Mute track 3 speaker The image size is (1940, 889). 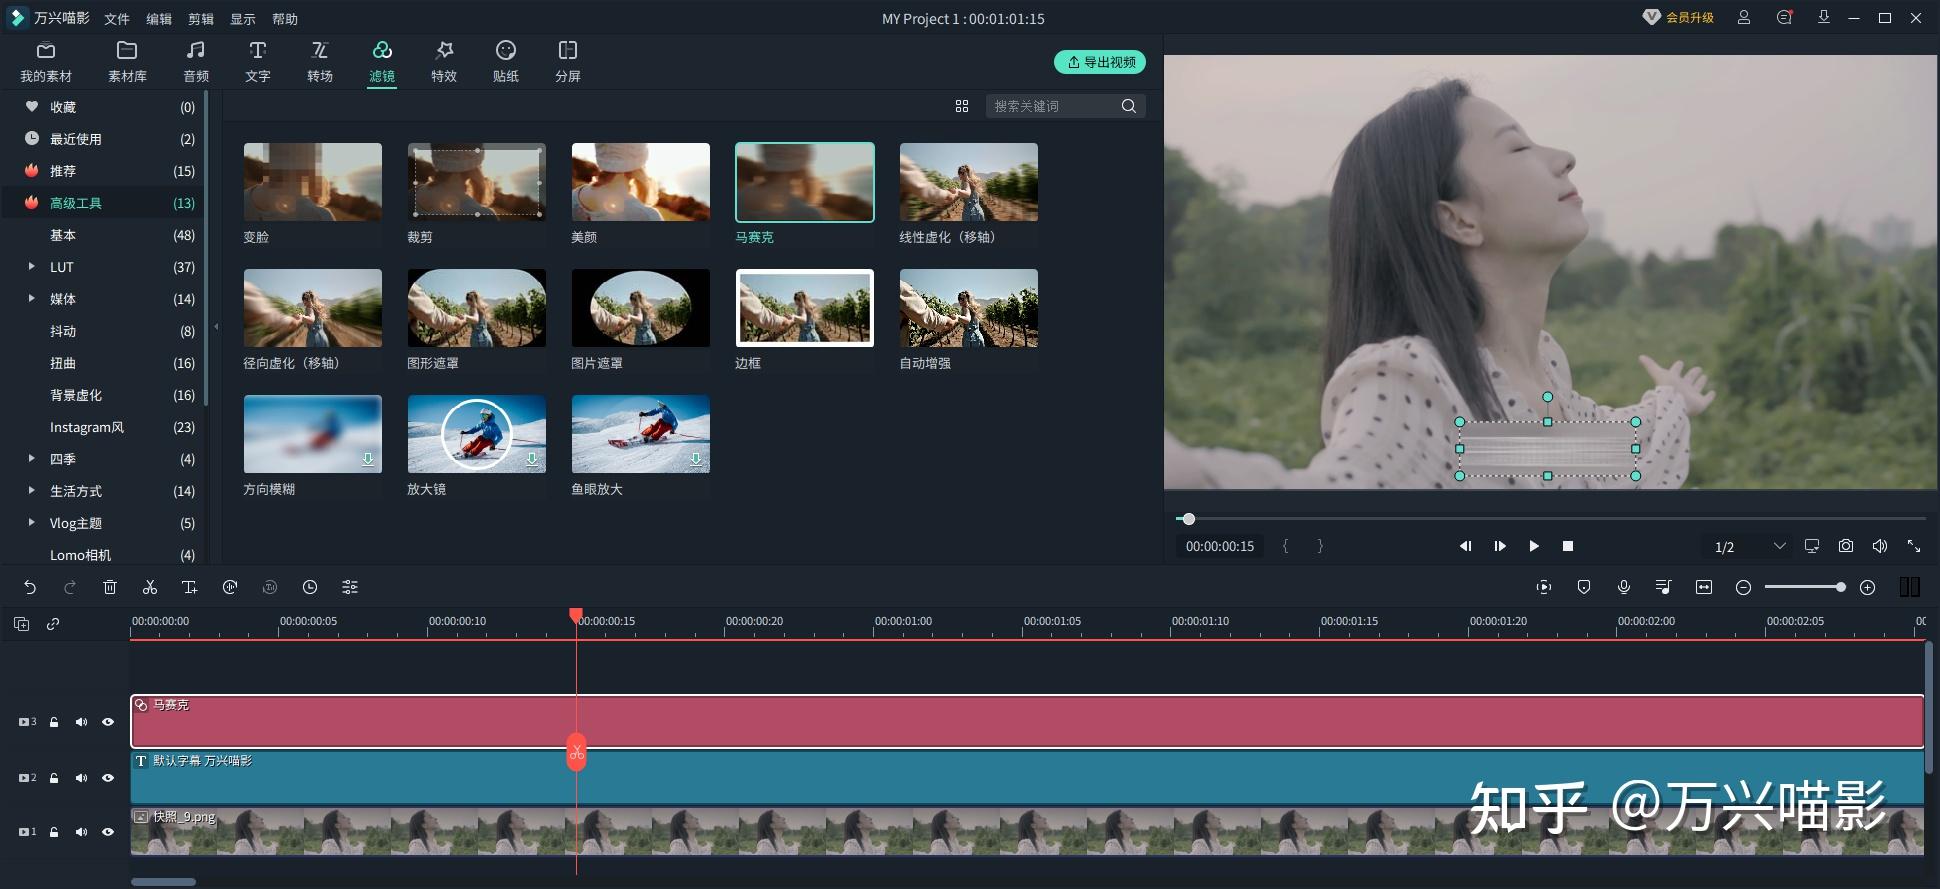[x=81, y=722]
